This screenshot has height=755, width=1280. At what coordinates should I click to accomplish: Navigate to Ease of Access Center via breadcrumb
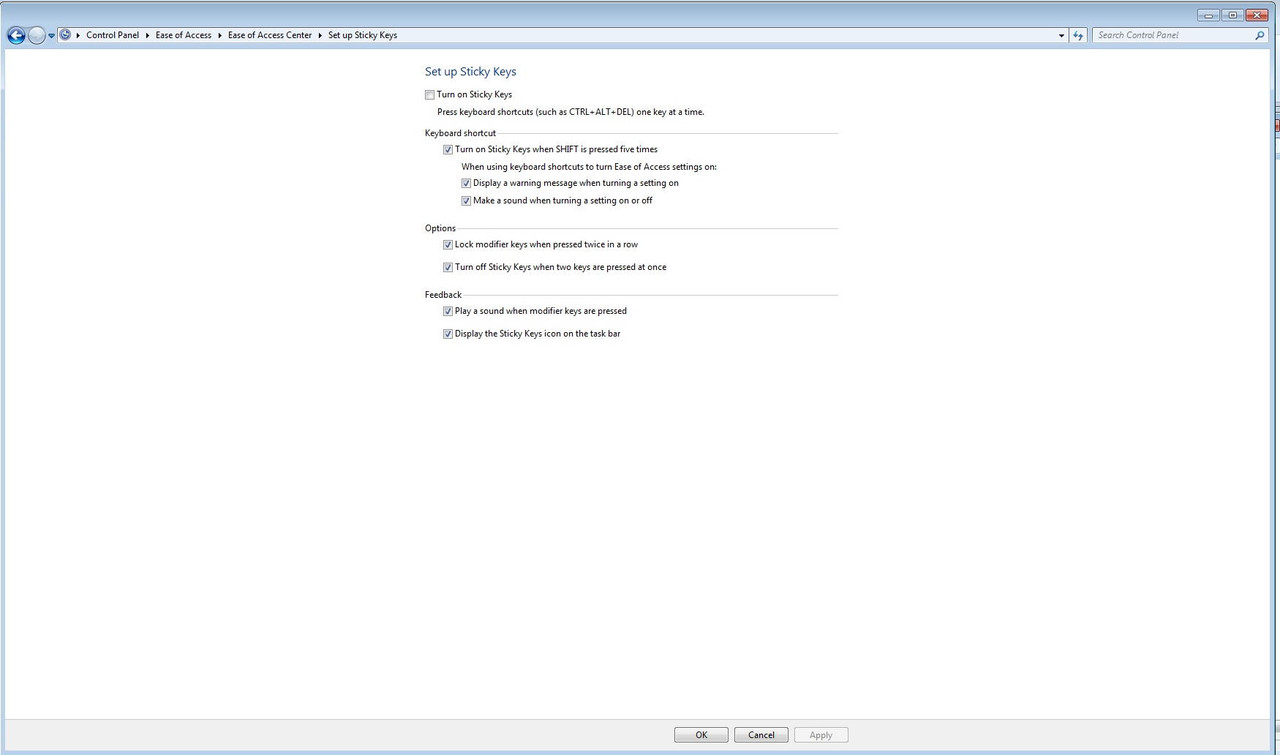pyautogui.click(x=269, y=35)
